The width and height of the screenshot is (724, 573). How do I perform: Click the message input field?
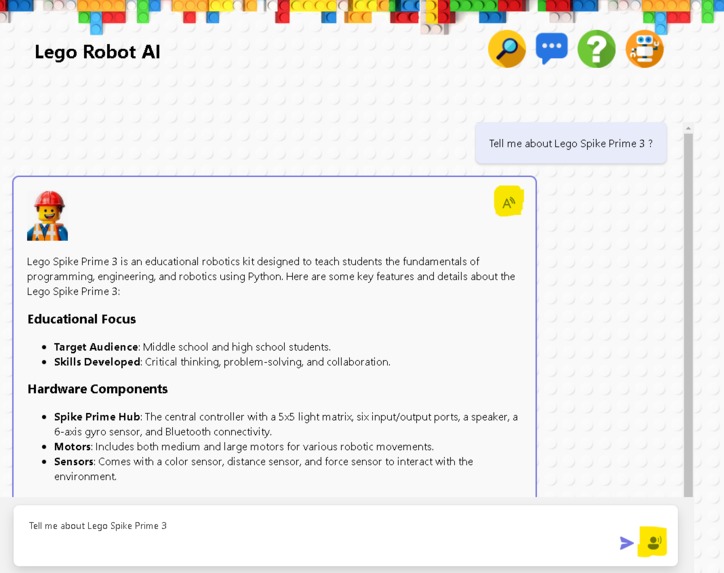pos(345,536)
